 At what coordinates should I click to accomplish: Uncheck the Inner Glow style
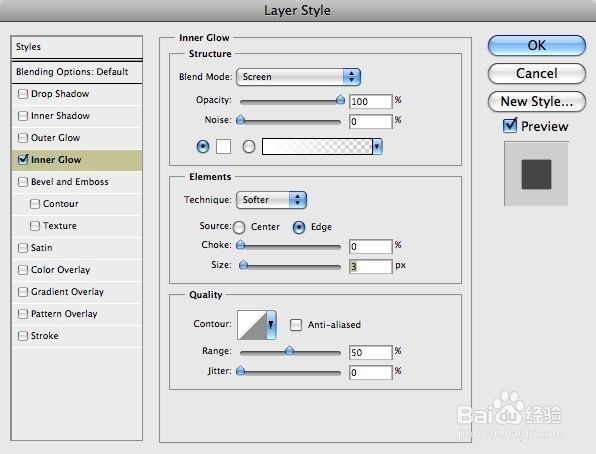[x=23, y=159]
